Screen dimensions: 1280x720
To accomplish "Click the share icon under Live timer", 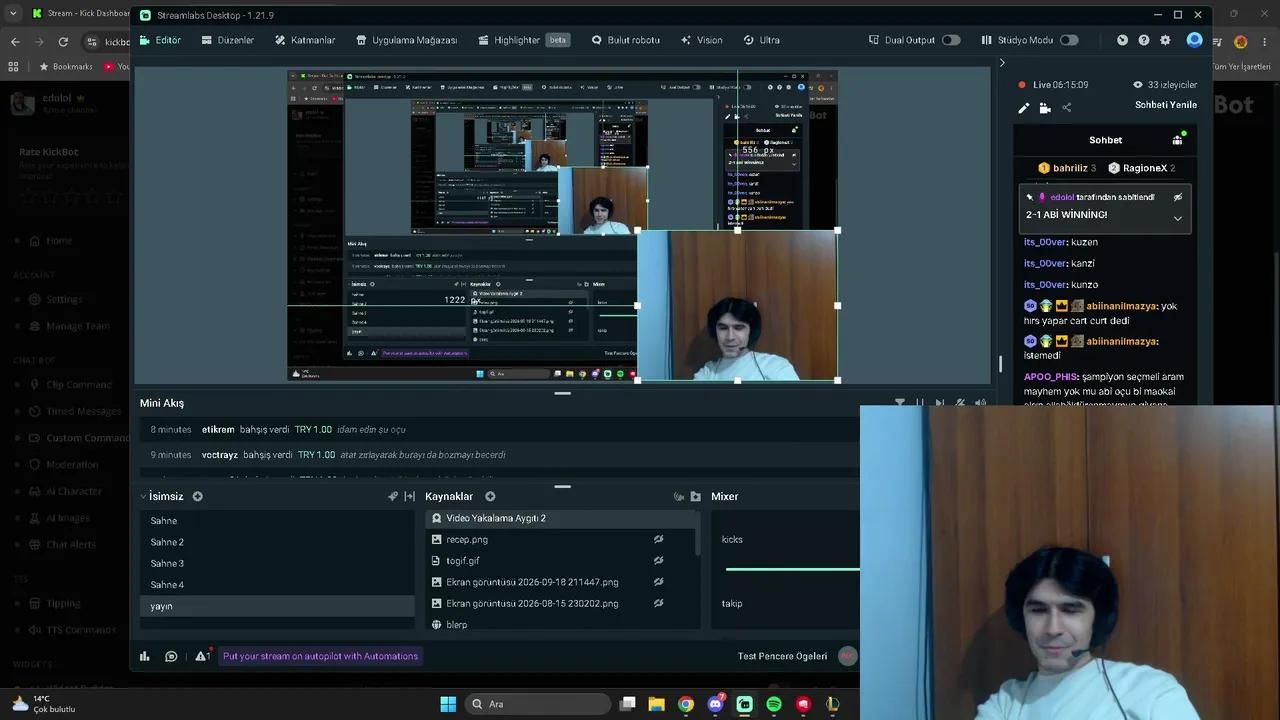I will (1066, 108).
